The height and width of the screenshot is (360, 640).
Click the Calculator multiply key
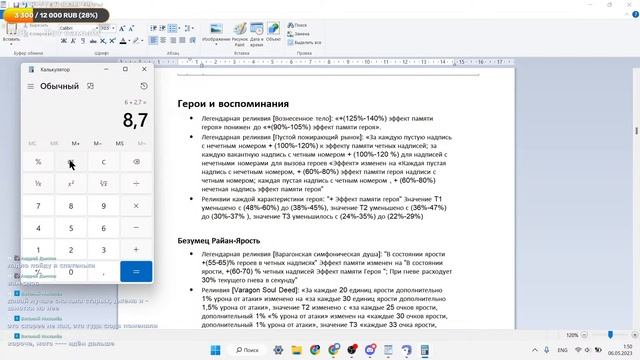(136, 206)
